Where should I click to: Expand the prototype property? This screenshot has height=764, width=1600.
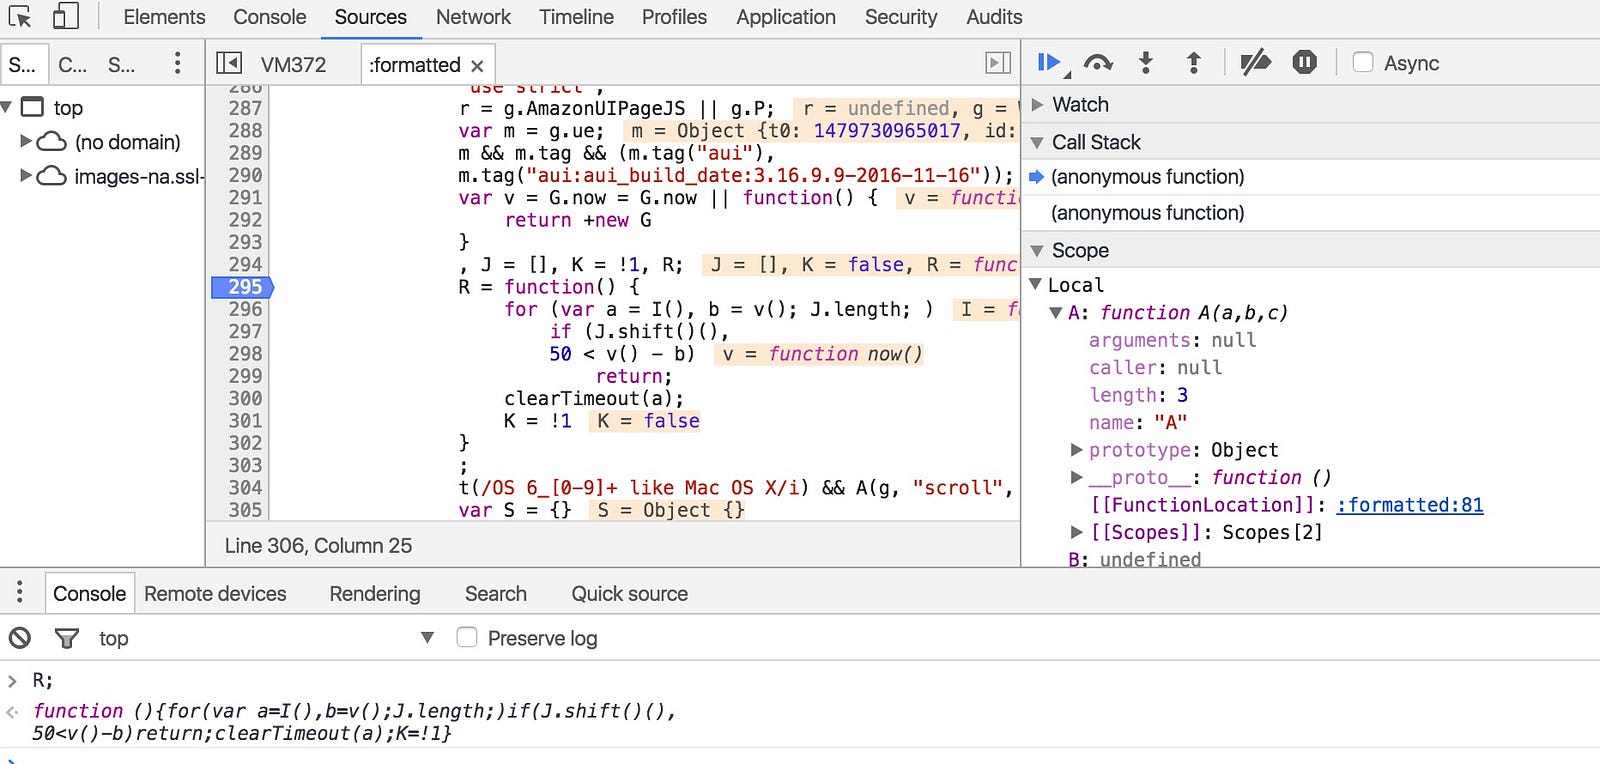(1077, 450)
